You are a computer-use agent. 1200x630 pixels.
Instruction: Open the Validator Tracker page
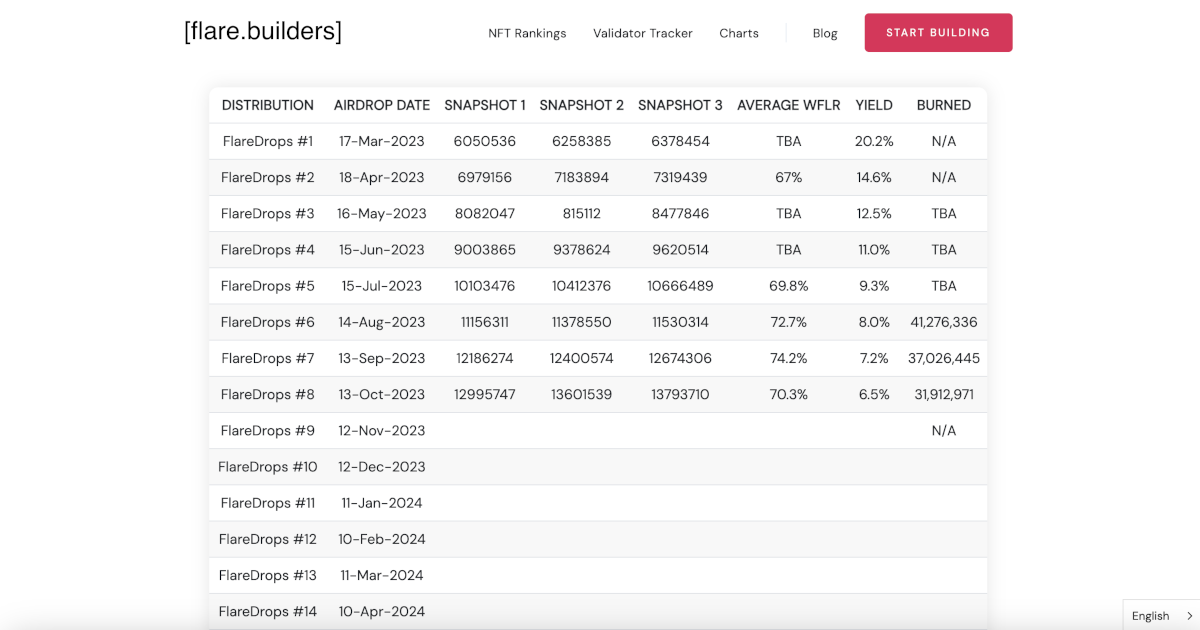point(643,33)
